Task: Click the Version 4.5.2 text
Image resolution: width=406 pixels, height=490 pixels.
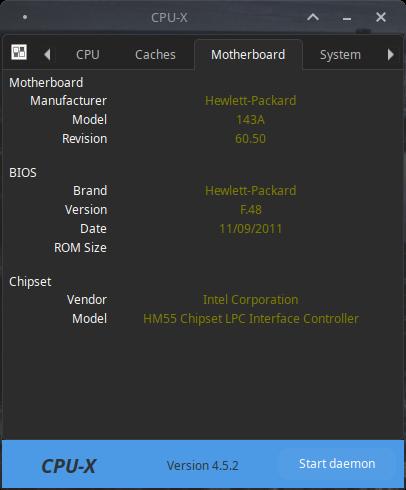Action: point(203,466)
